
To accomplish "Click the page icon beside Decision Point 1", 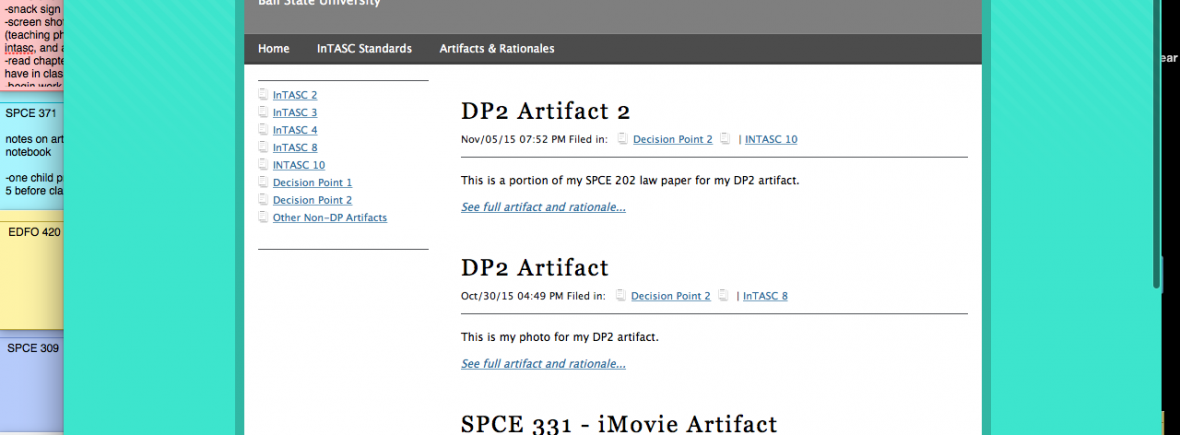I will [x=263, y=183].
